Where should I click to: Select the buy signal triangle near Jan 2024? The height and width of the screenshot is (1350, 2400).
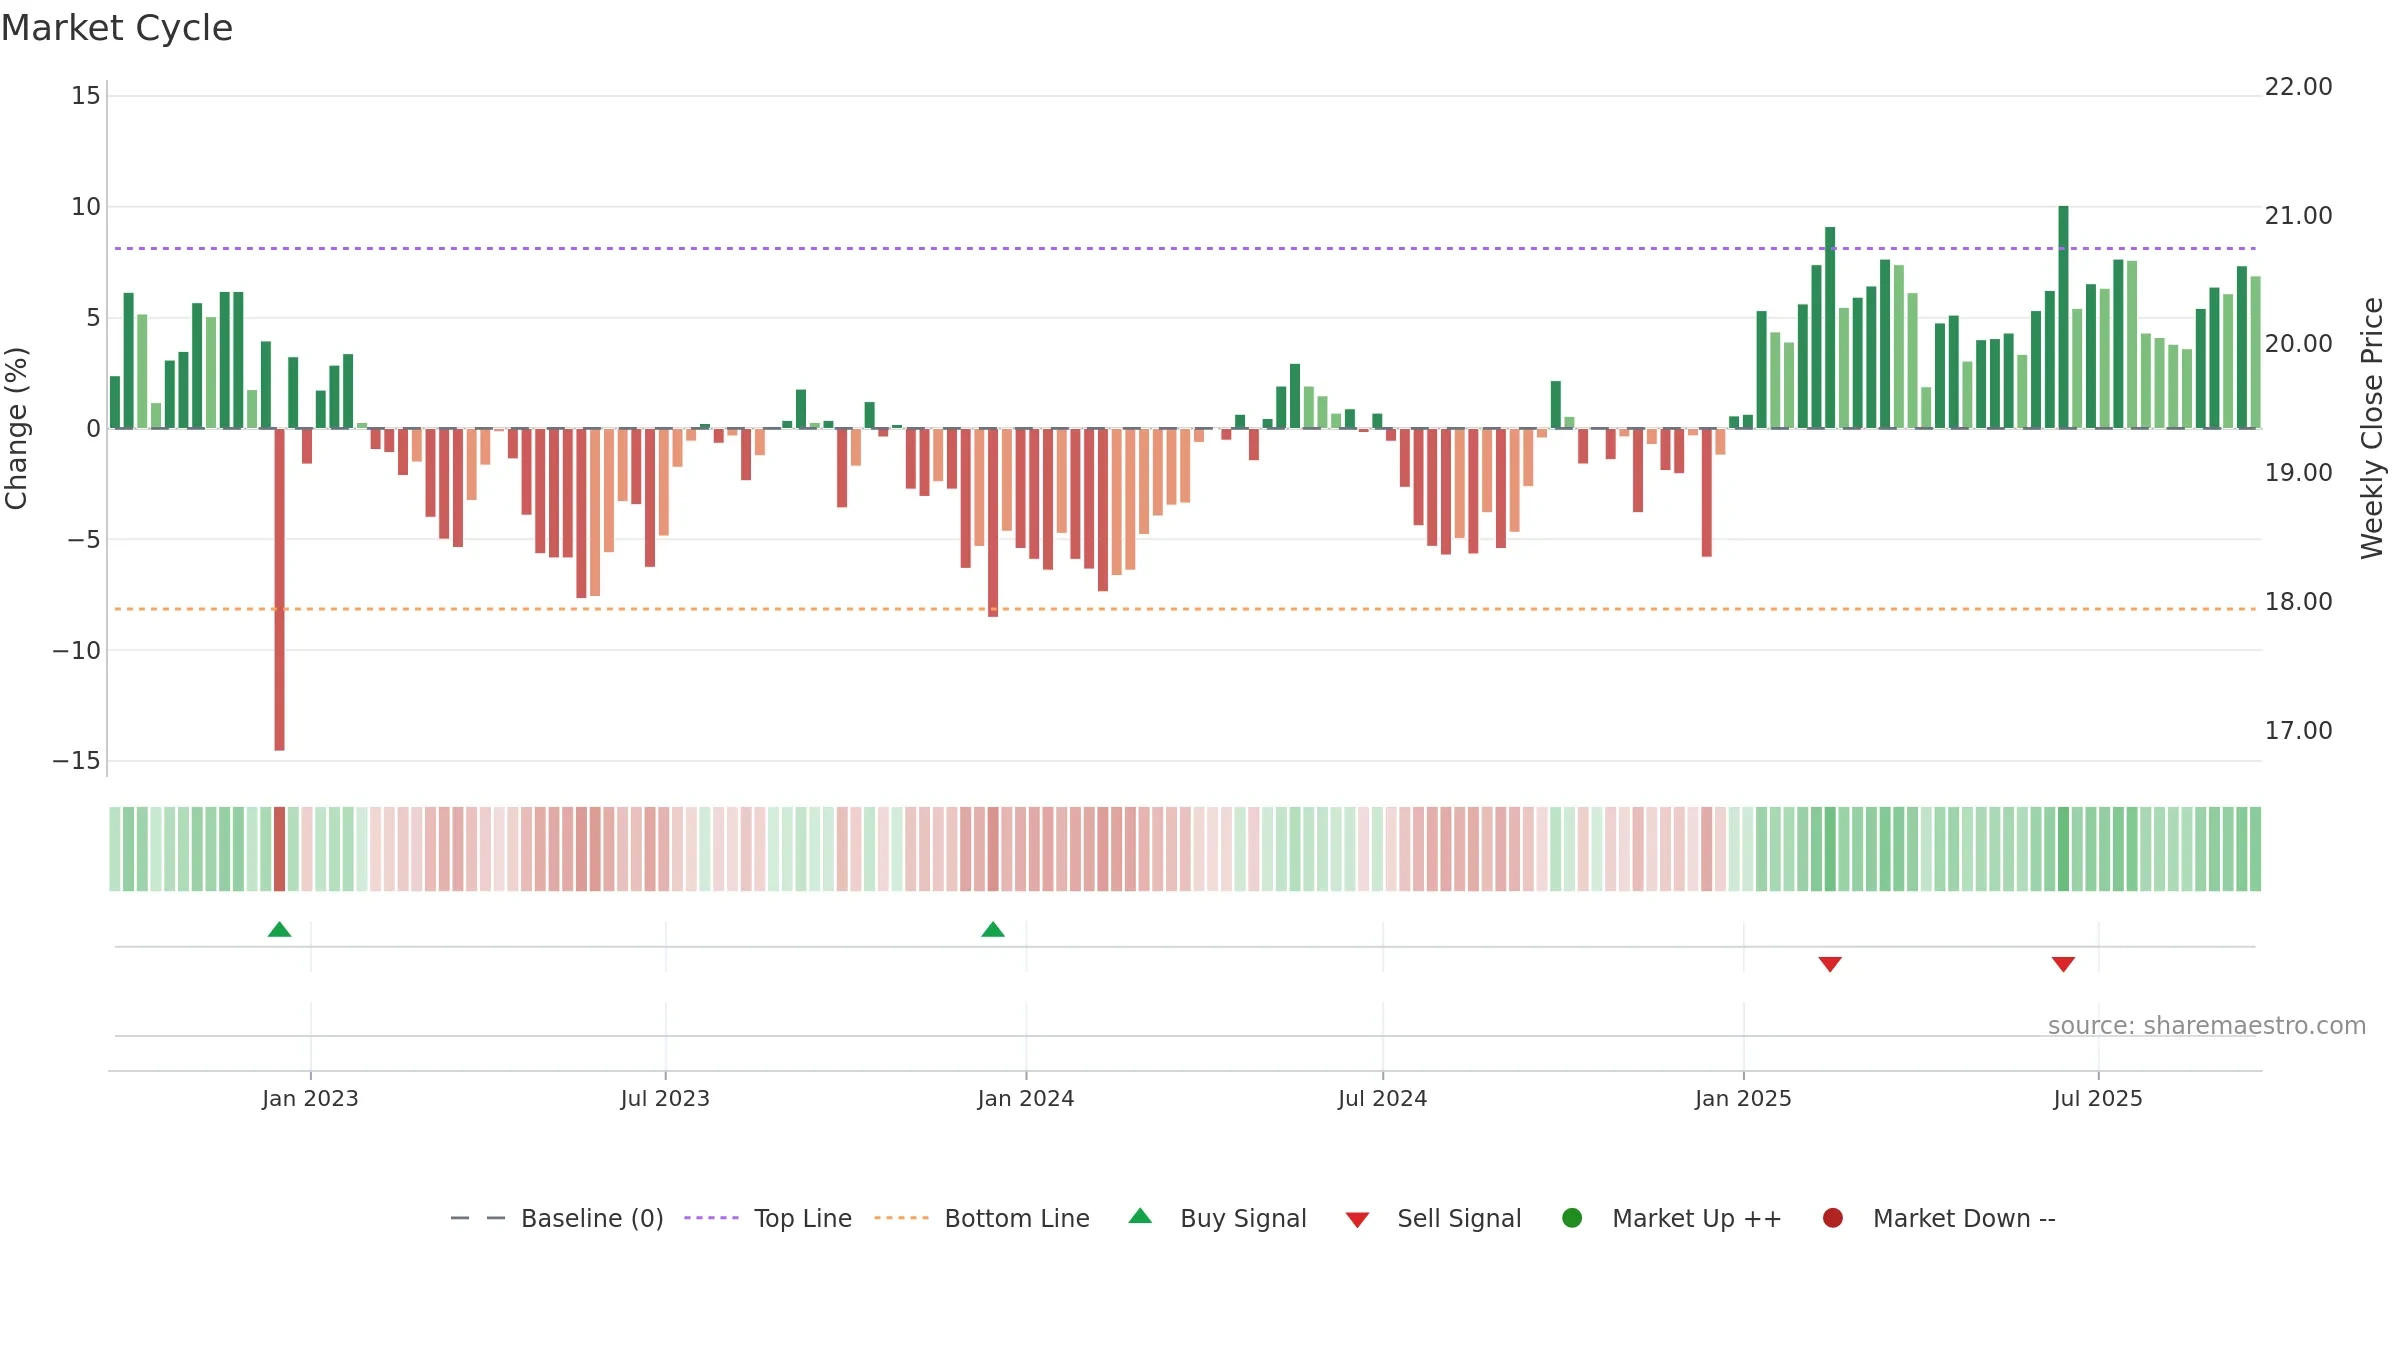[x=993, y=930]
